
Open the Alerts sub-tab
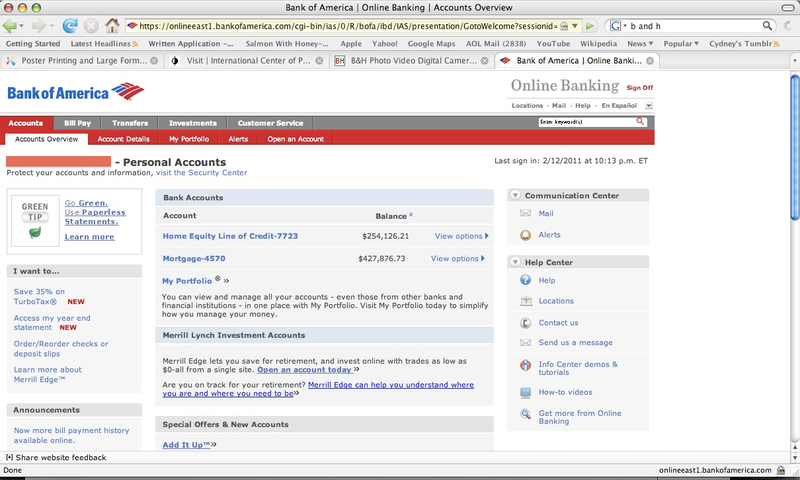238,139
